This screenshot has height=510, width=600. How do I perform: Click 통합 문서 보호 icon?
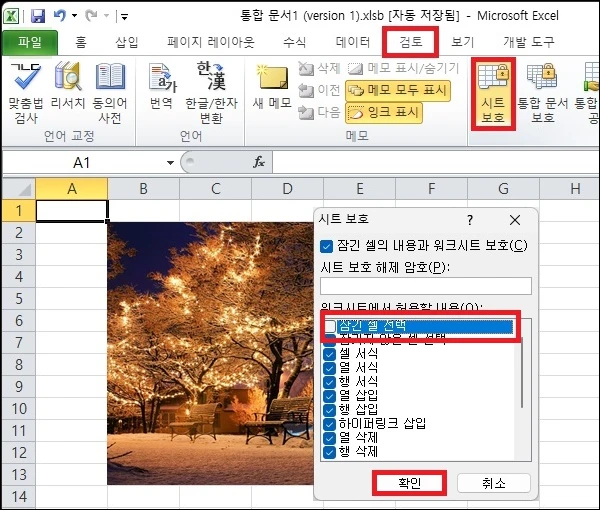pos(542,94)
